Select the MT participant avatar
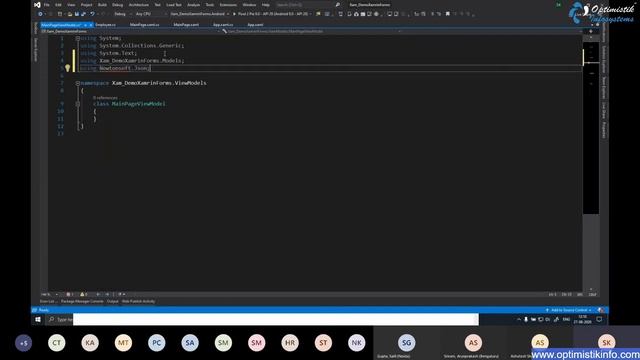 pos(123,343)
